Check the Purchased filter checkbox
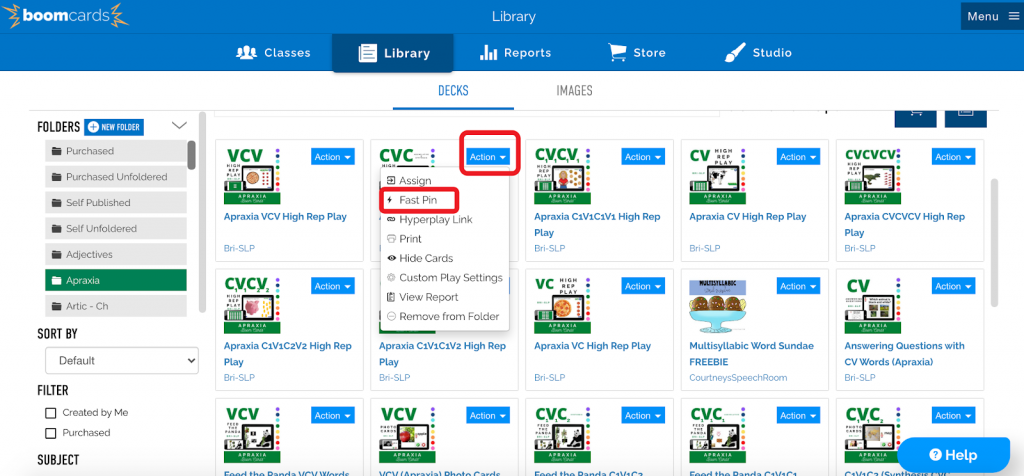This screenshot has height=476, width=1024. (x=50, y=433)
